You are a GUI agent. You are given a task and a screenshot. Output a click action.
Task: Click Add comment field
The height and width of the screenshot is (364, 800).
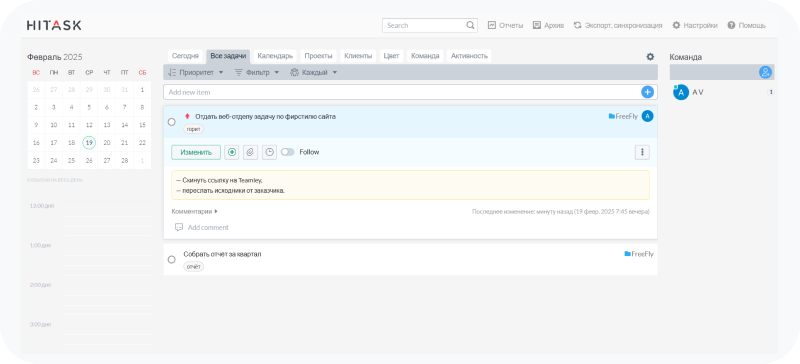click(208, 227)
